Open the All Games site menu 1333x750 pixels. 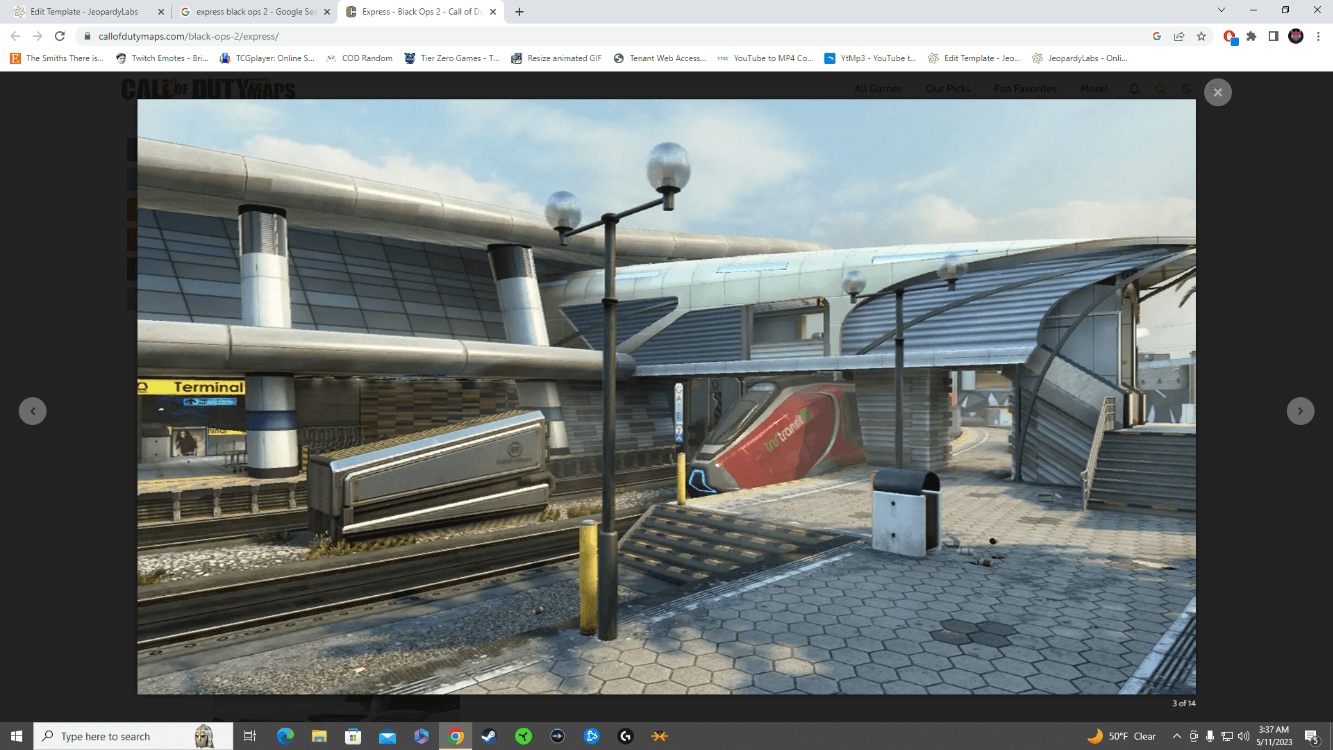pos(878,89)
